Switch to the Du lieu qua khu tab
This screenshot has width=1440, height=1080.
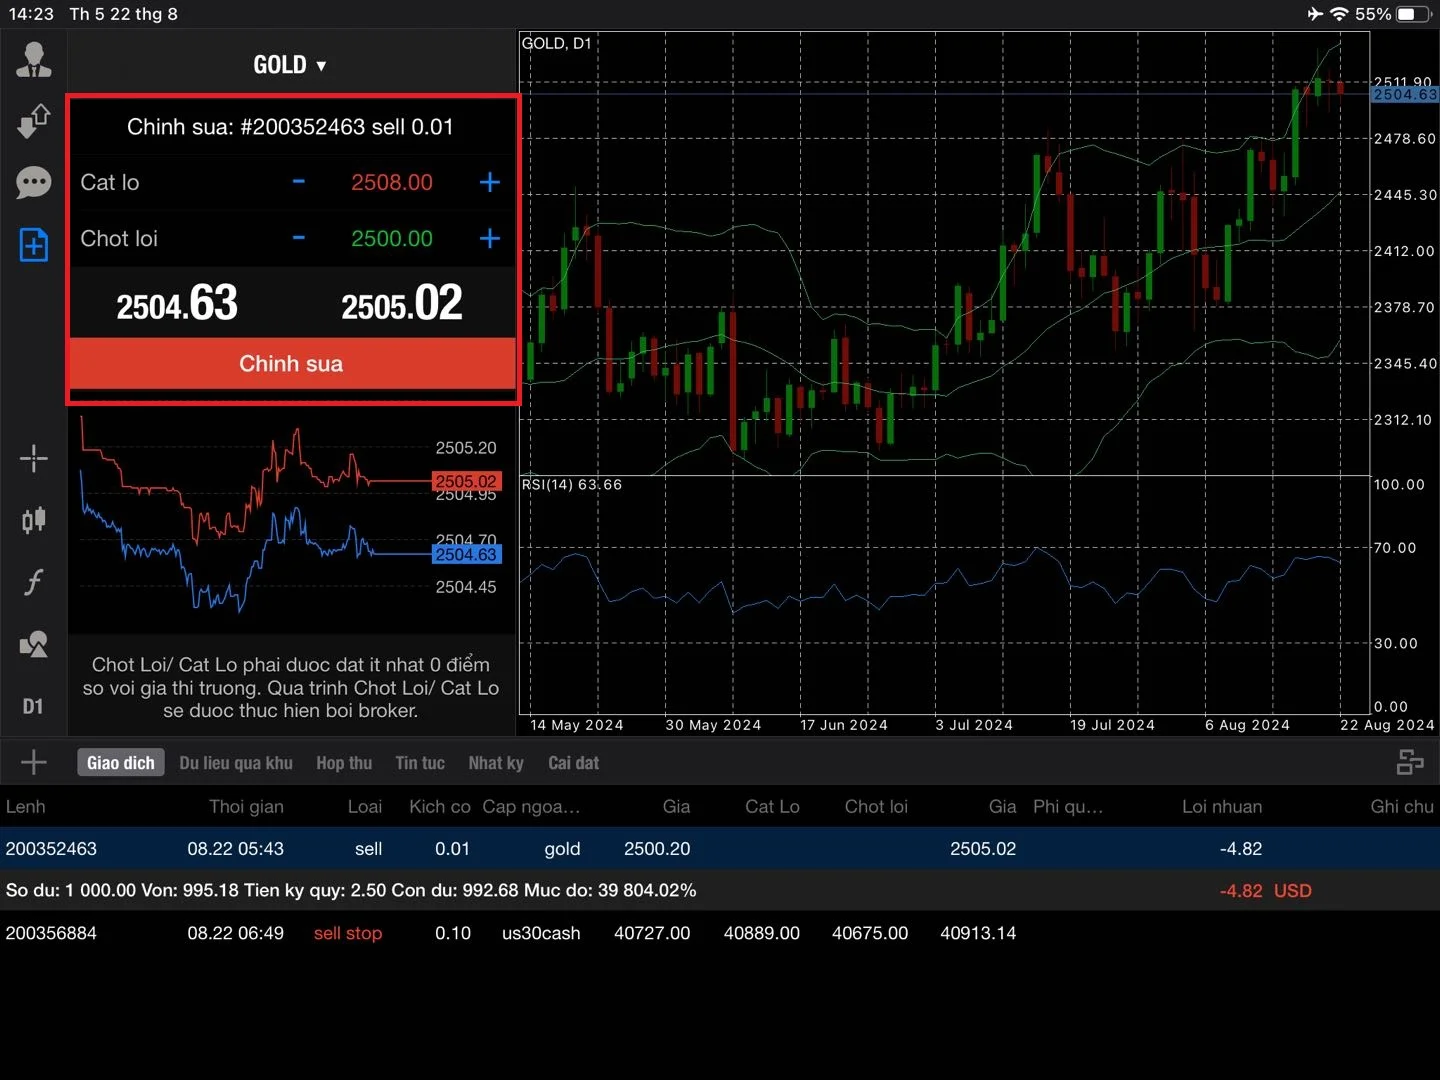pos(236,763)
